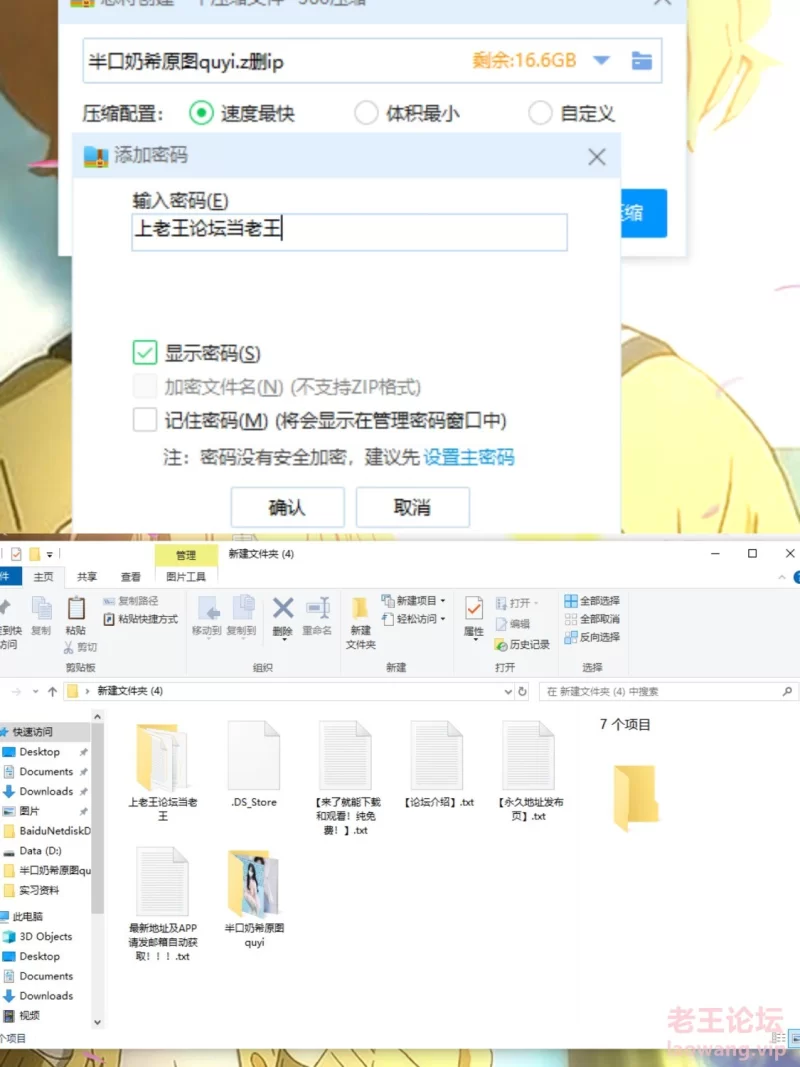The image size is (800, 1067).
Task: Click the 移动到 ribbon icon
Action: (x=206, y=616)
